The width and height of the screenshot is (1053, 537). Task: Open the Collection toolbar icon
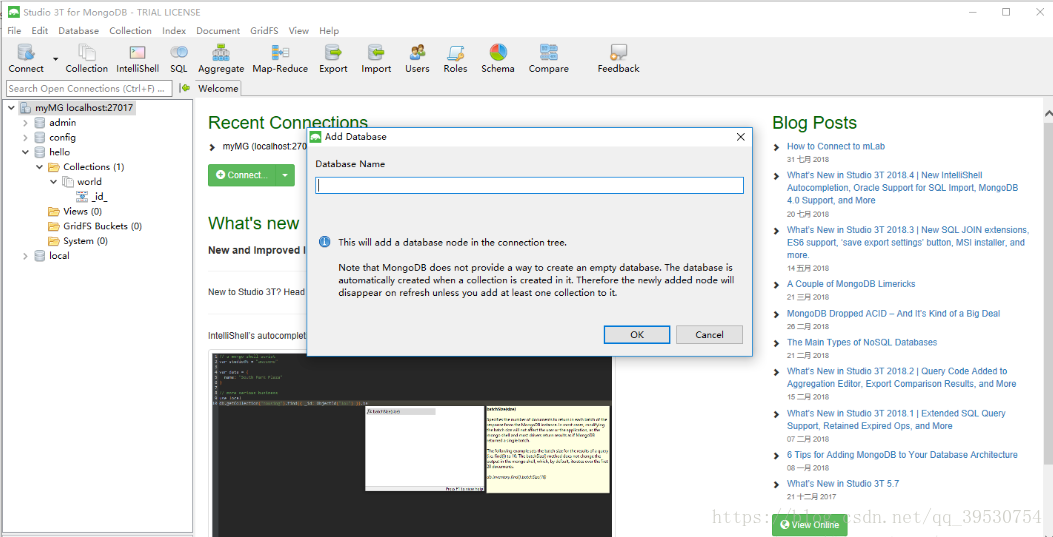click(87, 58)
